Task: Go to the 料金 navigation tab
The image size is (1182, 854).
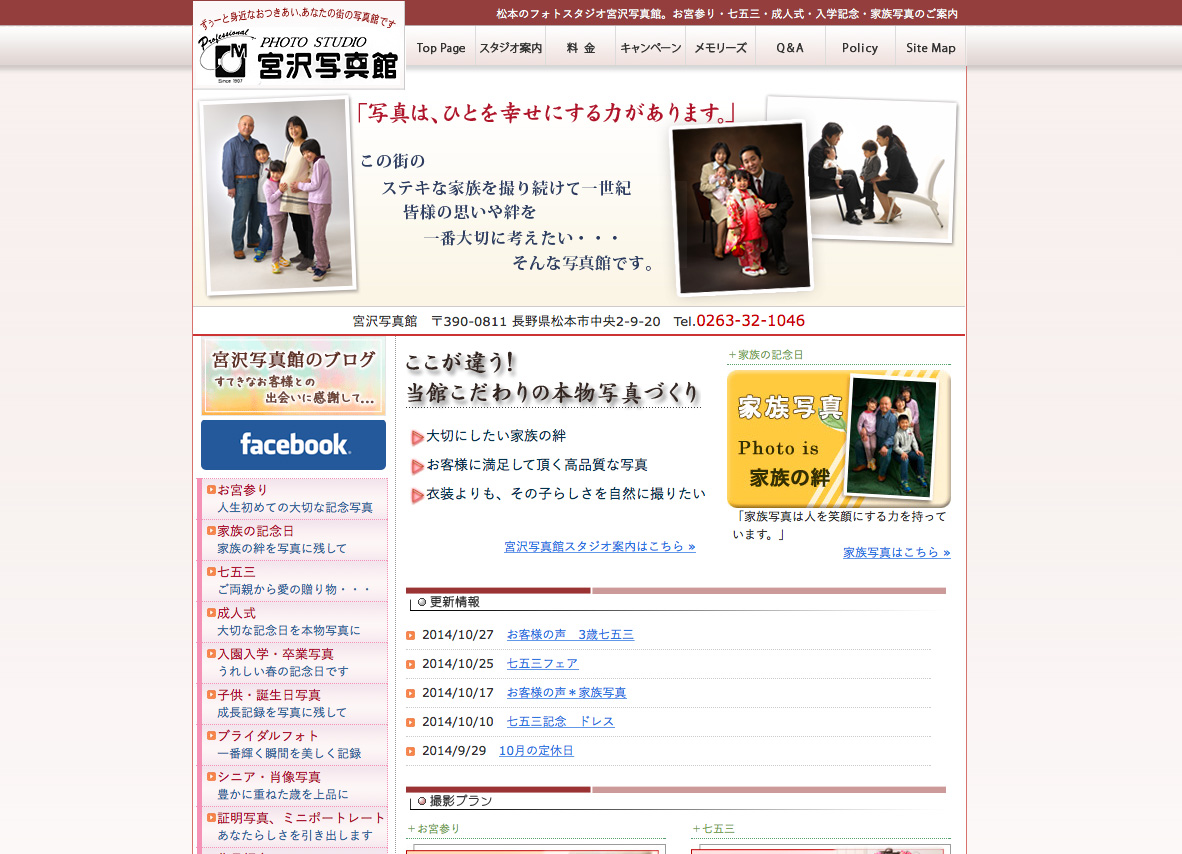Action: [x=580, y=48]
